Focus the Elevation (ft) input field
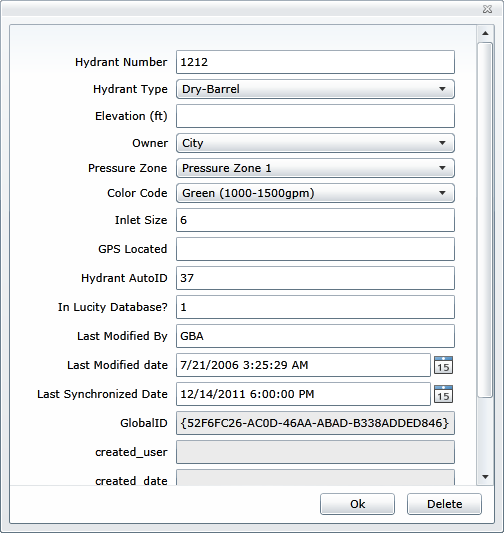Screen dimensions: 504x533 315,116
